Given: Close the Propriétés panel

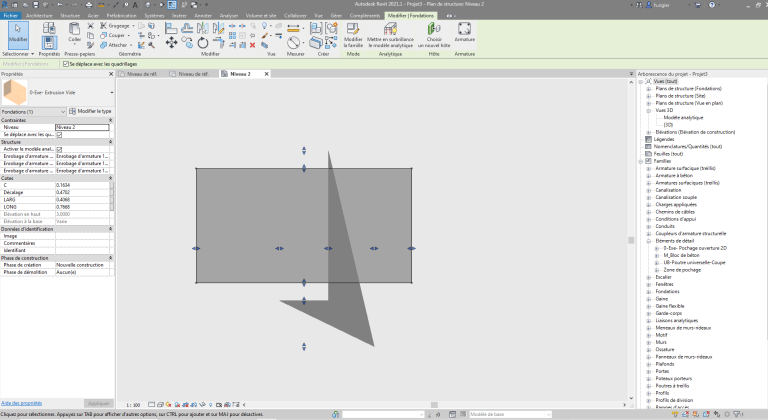Looking at the screenshot, I should pos(111,74).
